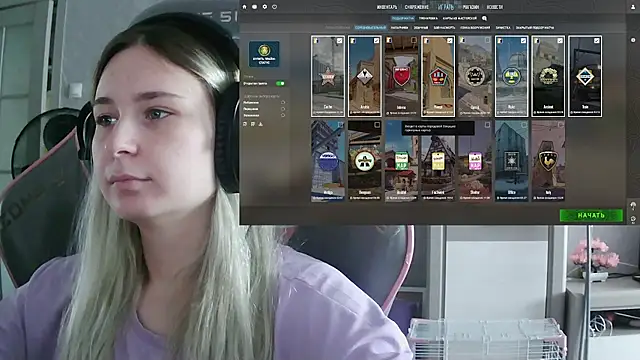Check the Dust II map checkbox
This screenshot has width=640, height=360.
point(487,40)
